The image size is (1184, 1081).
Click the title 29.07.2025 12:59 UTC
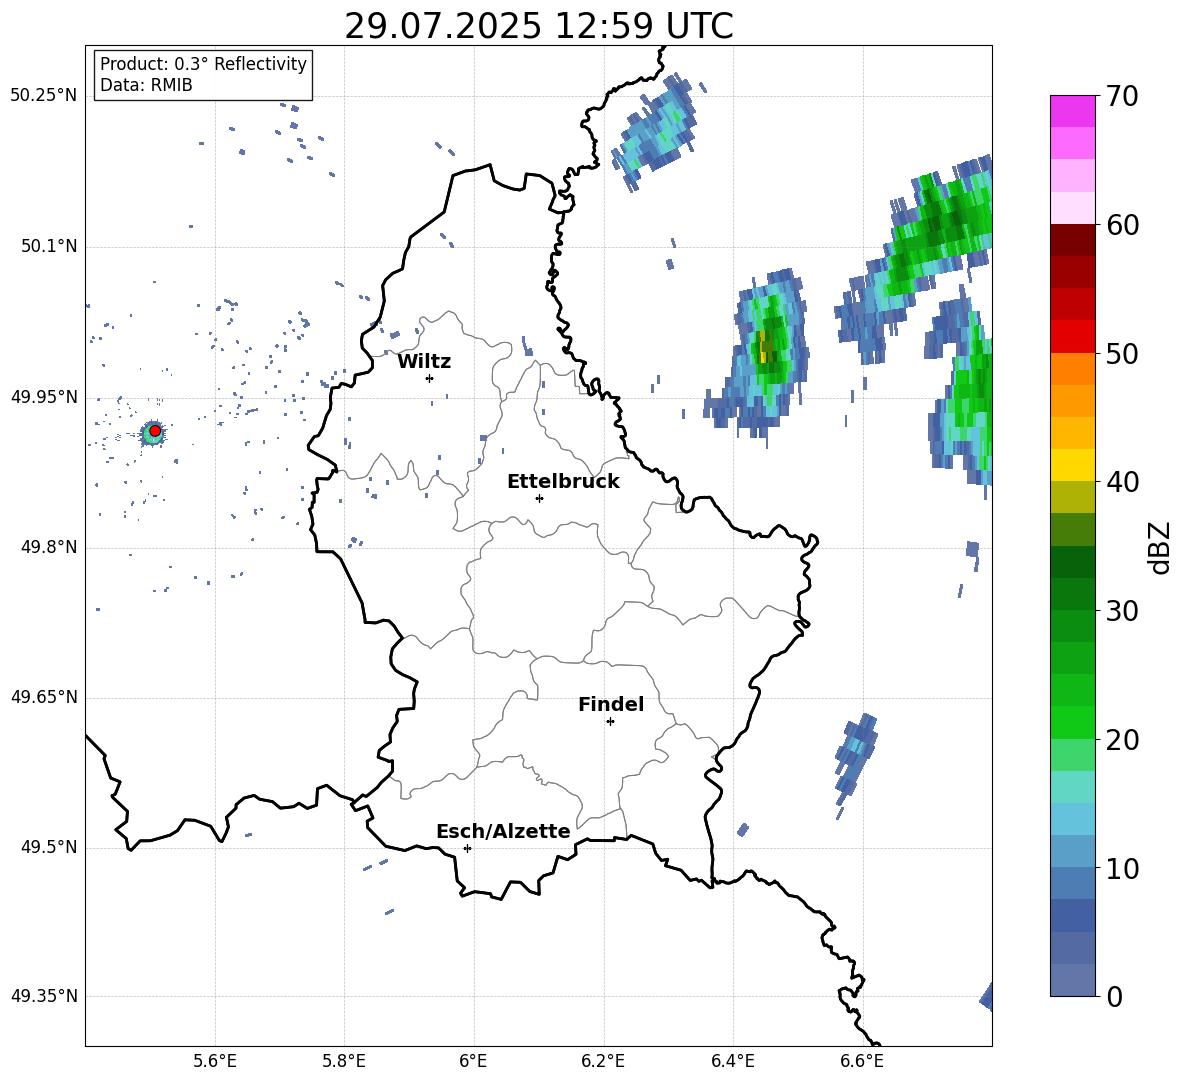click(539, 26)
